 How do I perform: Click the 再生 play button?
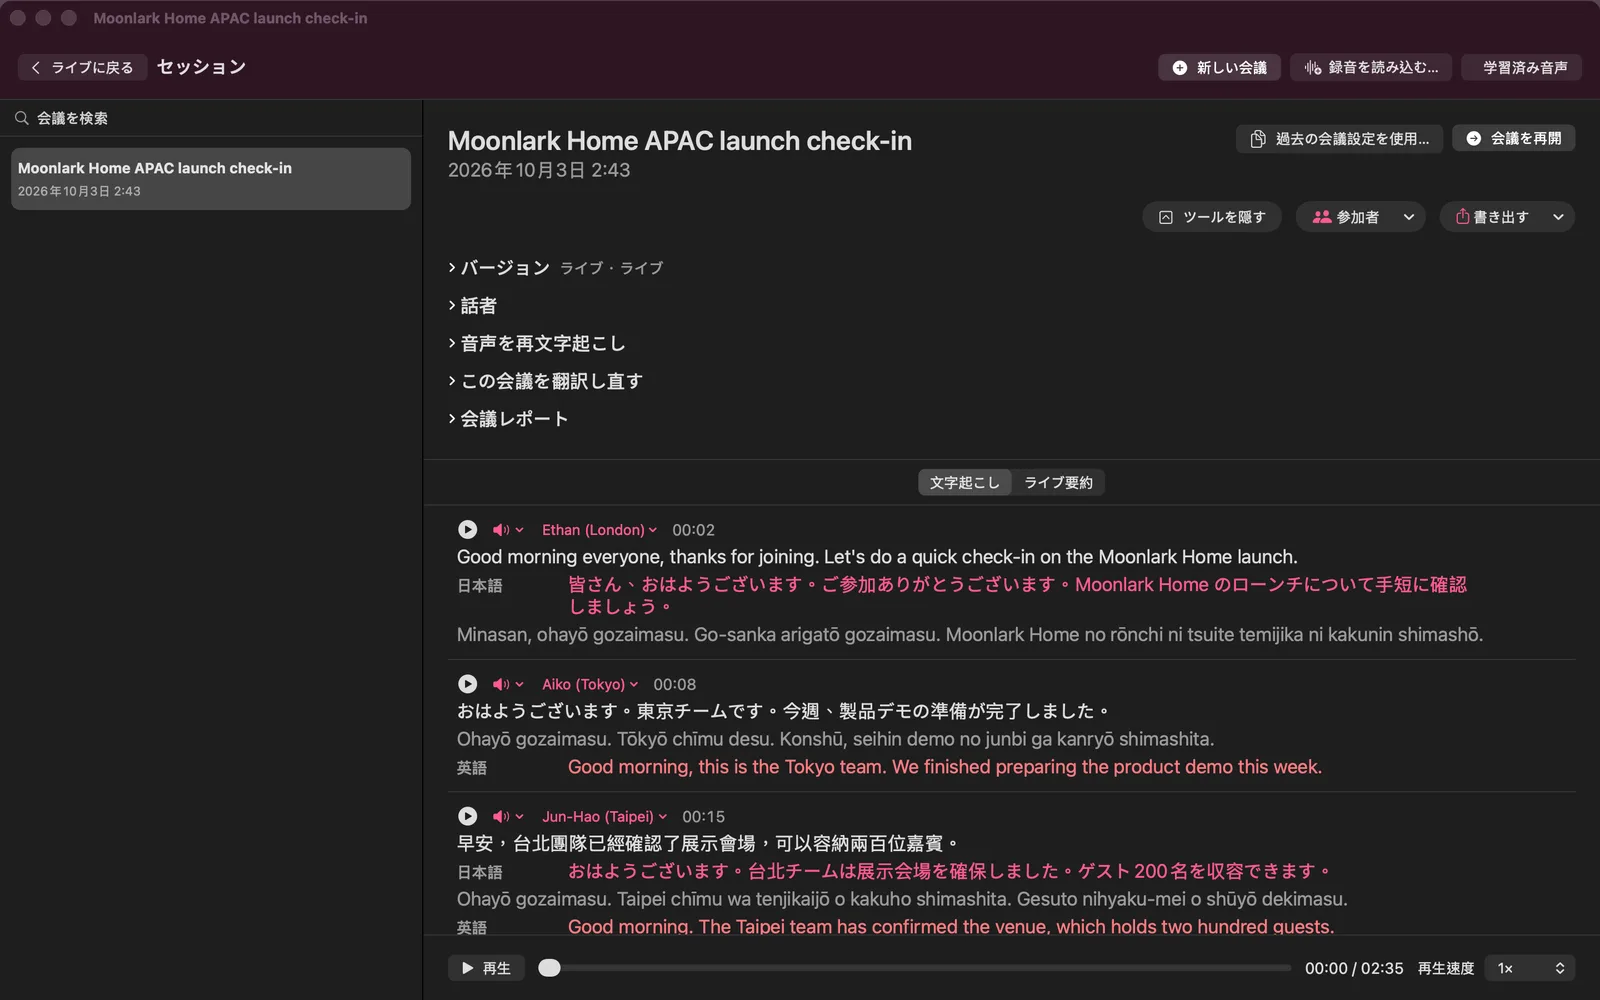pyautogui.click(x=486, y=968)
